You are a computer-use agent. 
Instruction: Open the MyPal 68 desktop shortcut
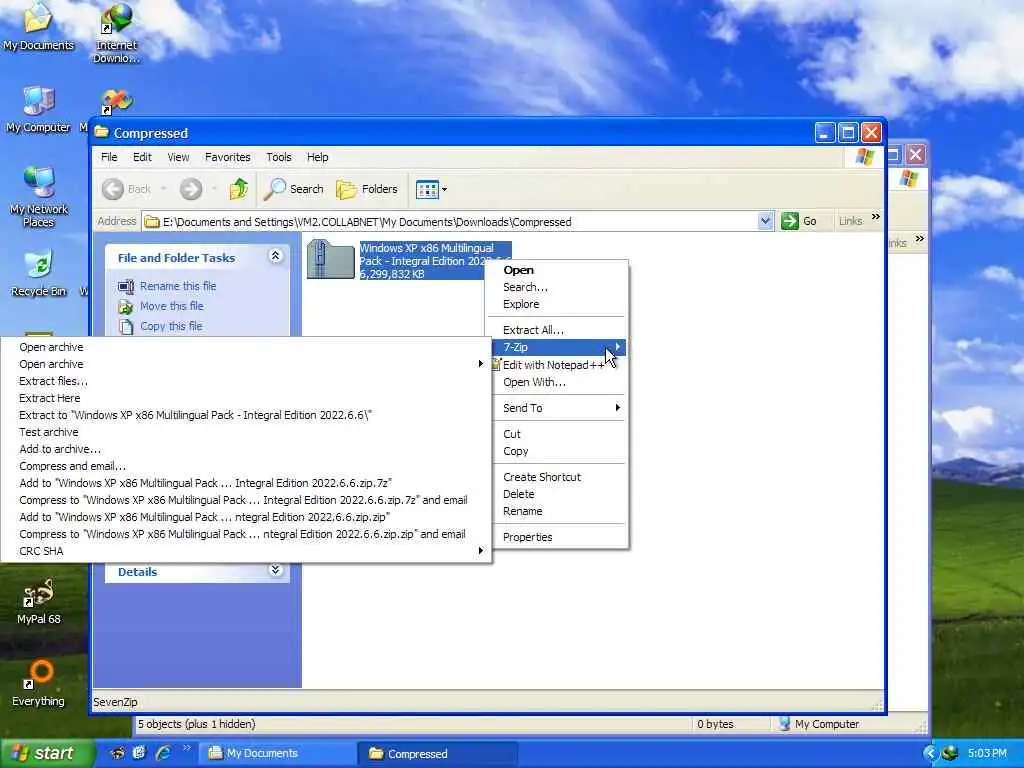point(39,601)
